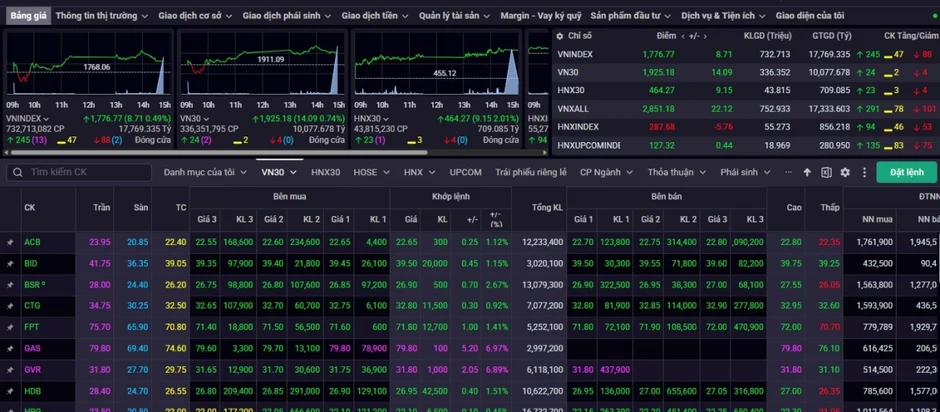The image size is (940, 412).
Task: Open the index table settings gear
Action: (559, 36)
